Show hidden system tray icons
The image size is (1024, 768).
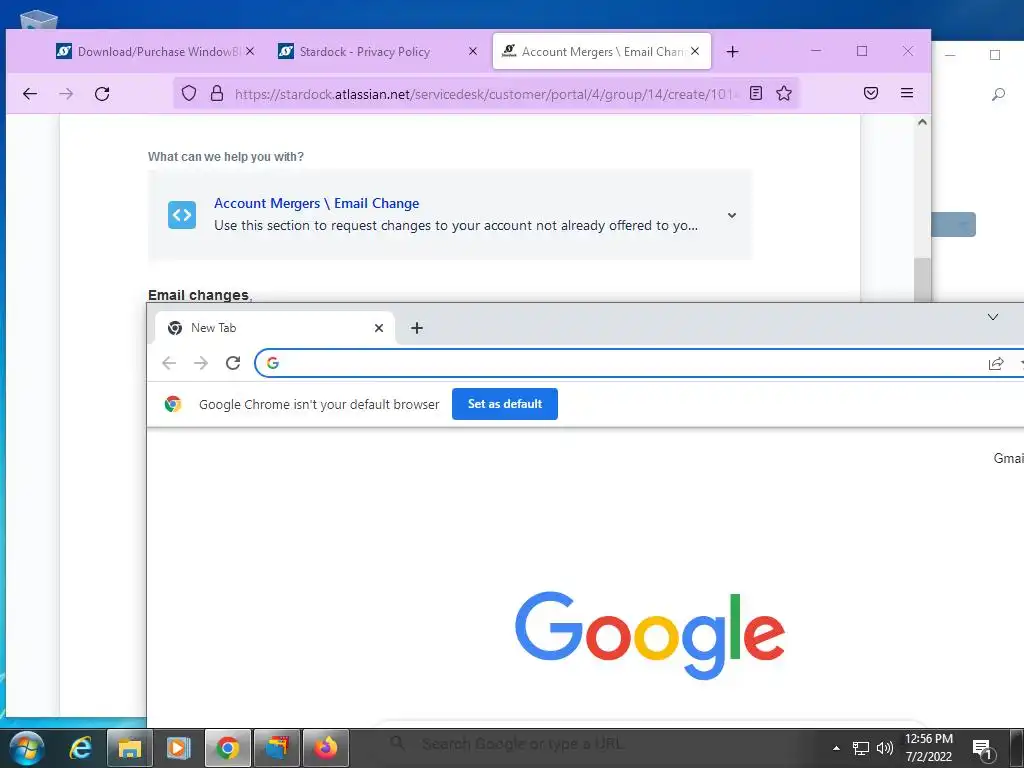(x=836, y=748)
